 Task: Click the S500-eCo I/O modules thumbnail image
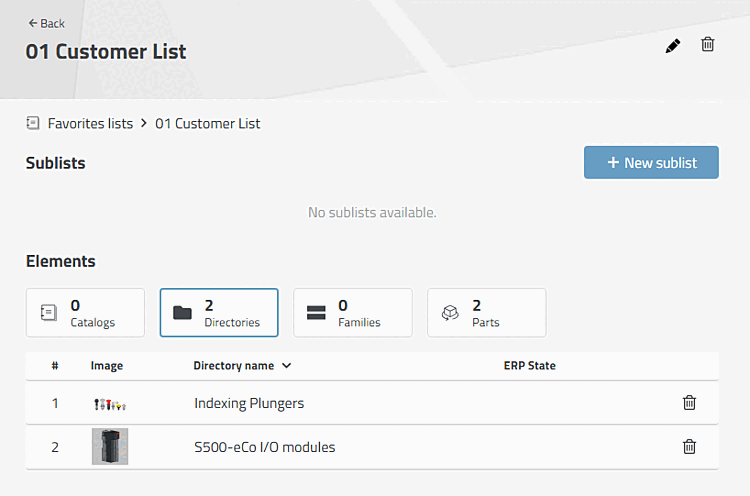coord(110,447)
